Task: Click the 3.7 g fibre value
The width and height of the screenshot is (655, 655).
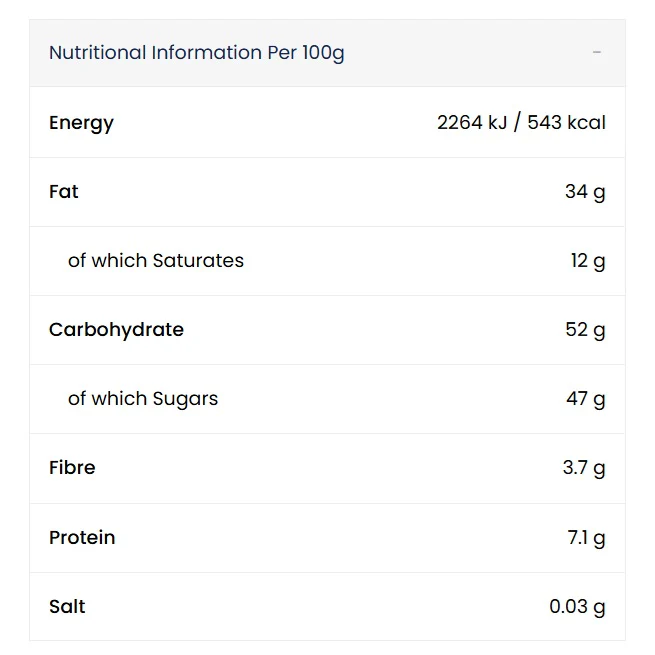Action: (584, 468)
